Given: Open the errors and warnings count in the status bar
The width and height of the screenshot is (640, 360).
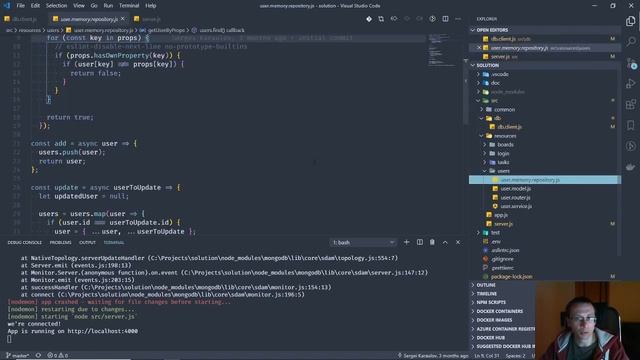Looking at the screenshot, I should (x=58, y=356).
